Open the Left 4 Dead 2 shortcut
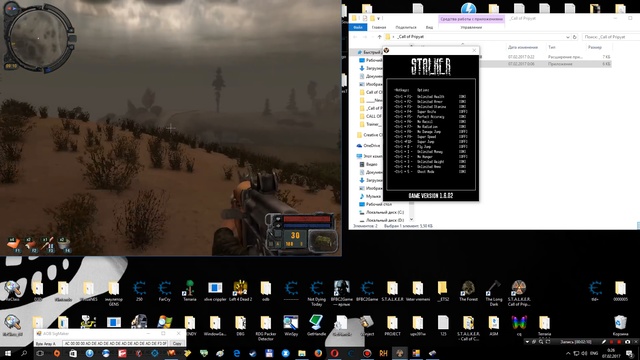This screenshot has width=640, height=360. pyautogui.click(x=240, y=290)
